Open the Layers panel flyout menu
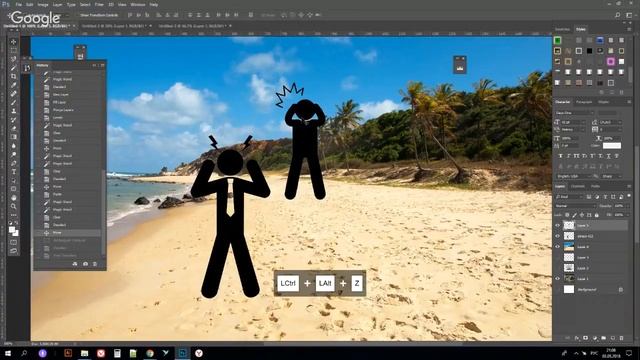Viewport: 640px width, 360px height. coord(629,186)
